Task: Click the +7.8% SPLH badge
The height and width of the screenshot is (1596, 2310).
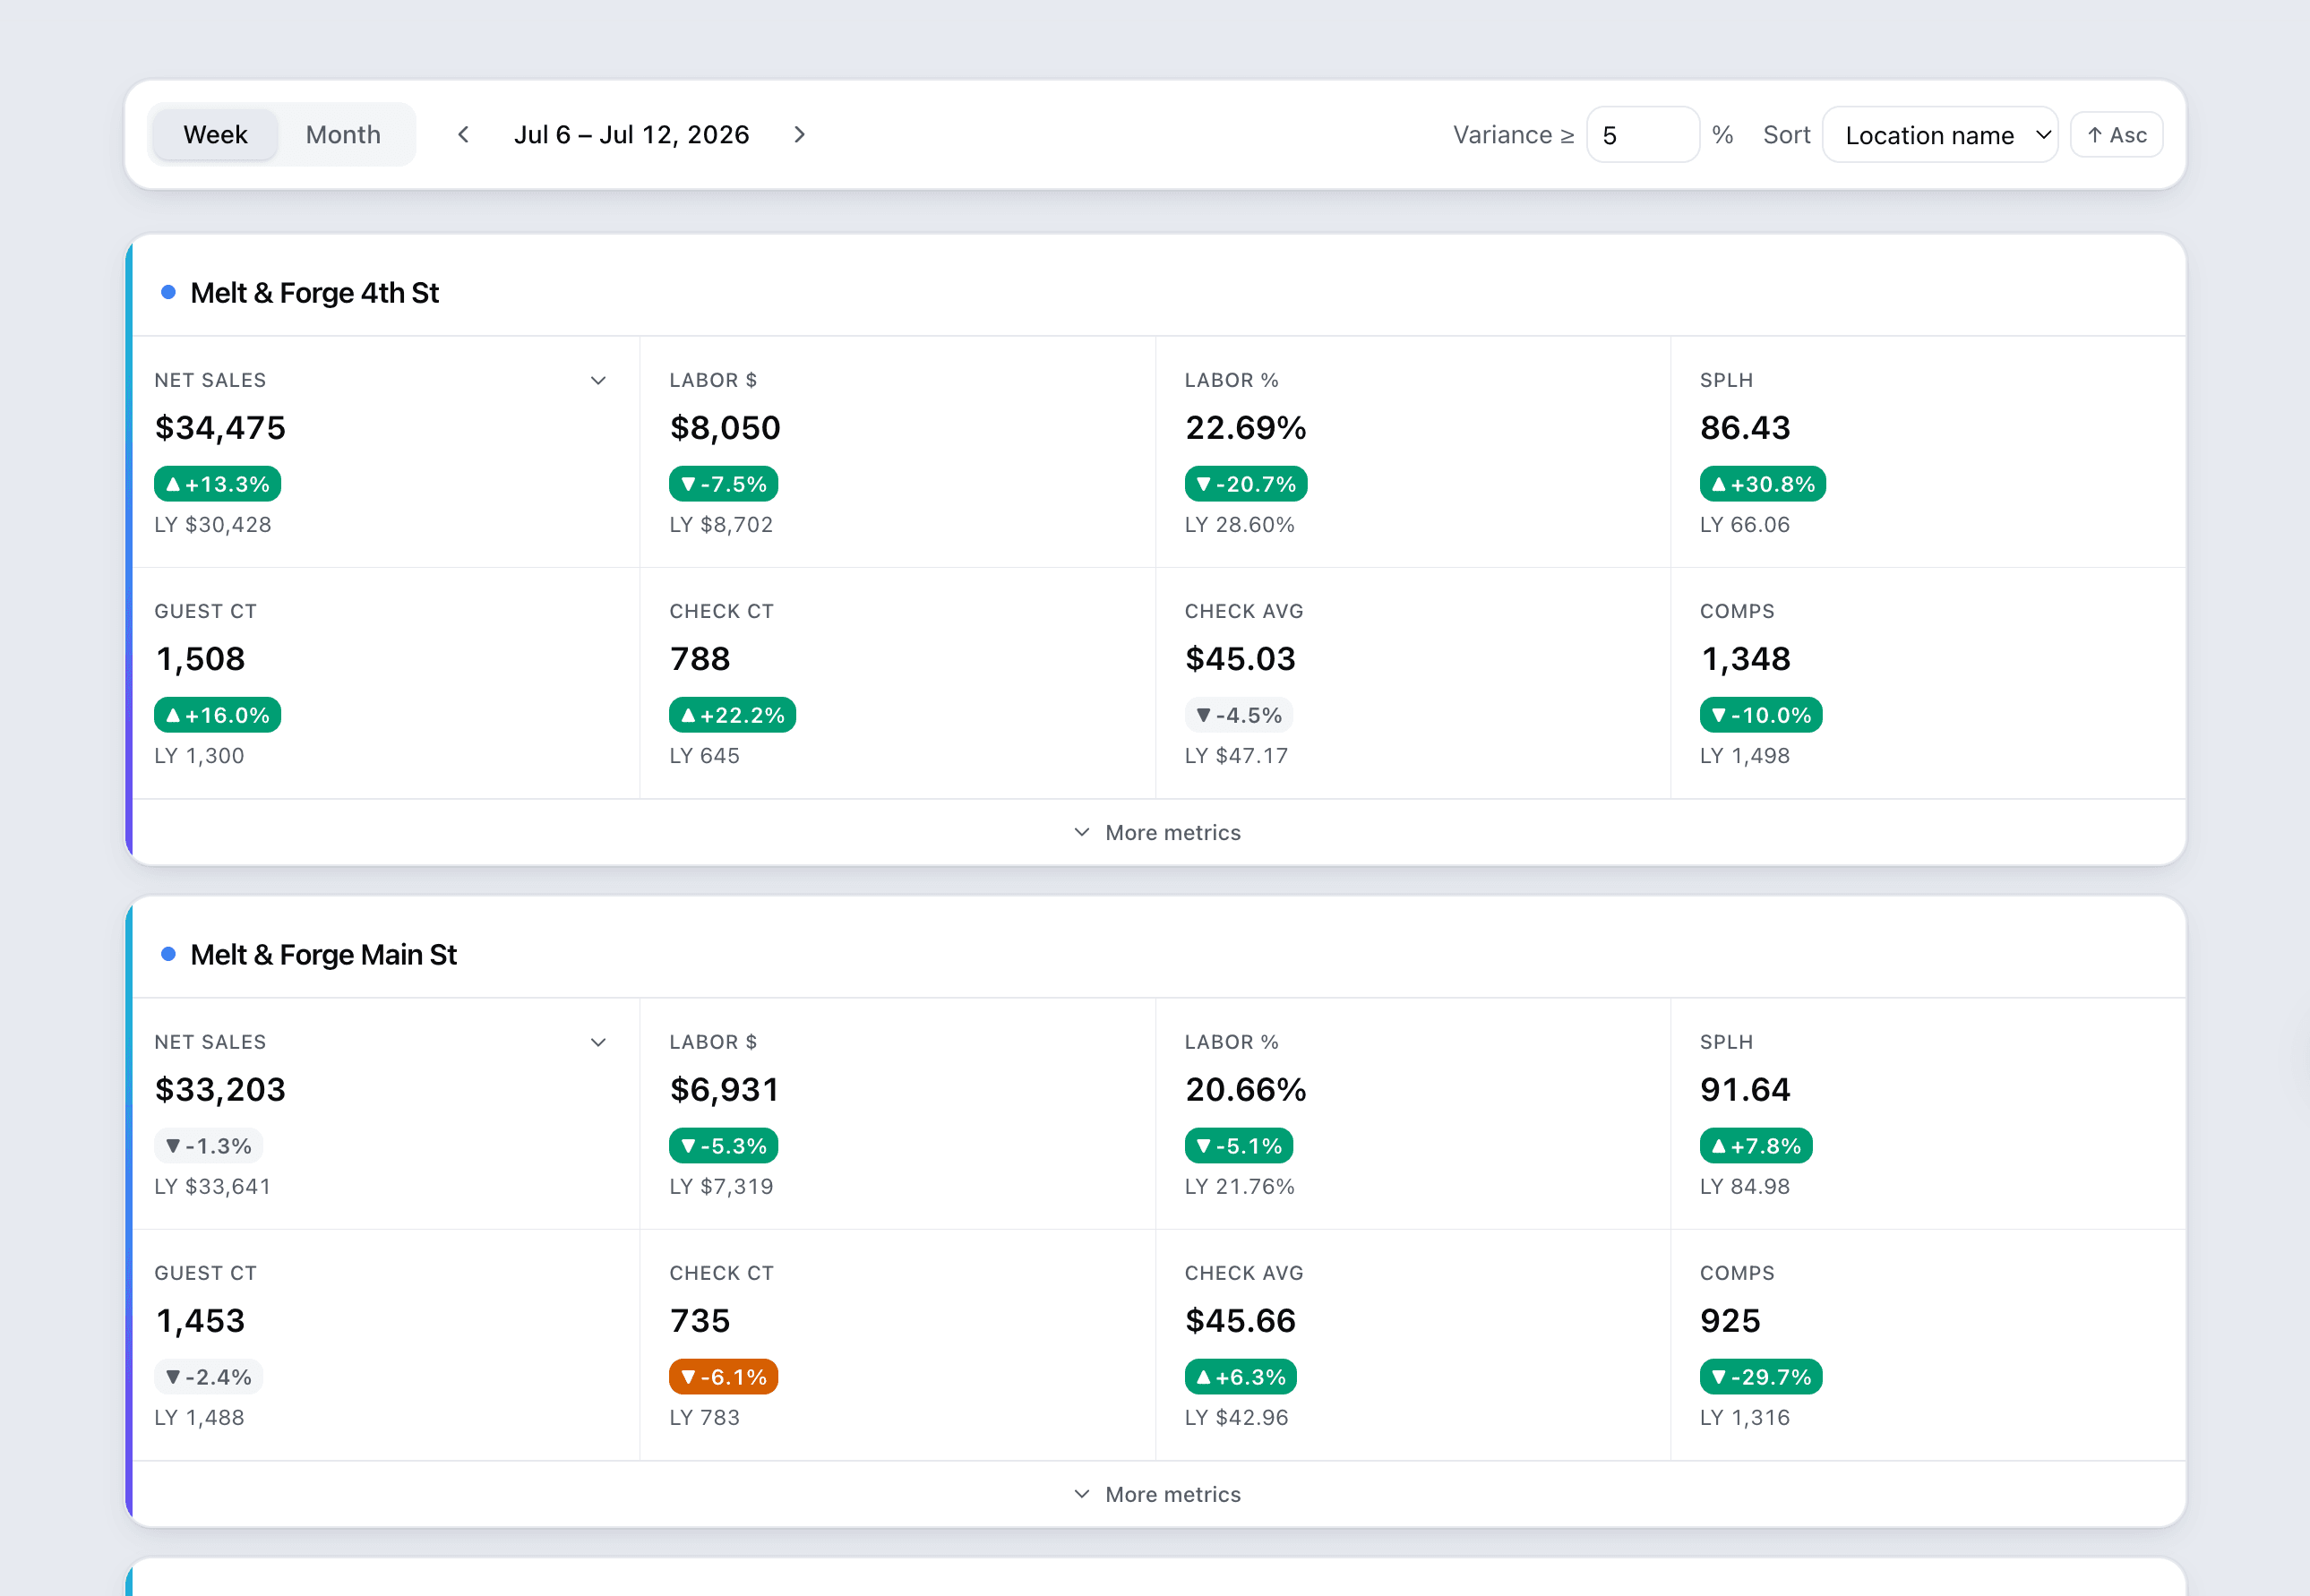Action: pyautogui.click(x=1755, y=1146)
